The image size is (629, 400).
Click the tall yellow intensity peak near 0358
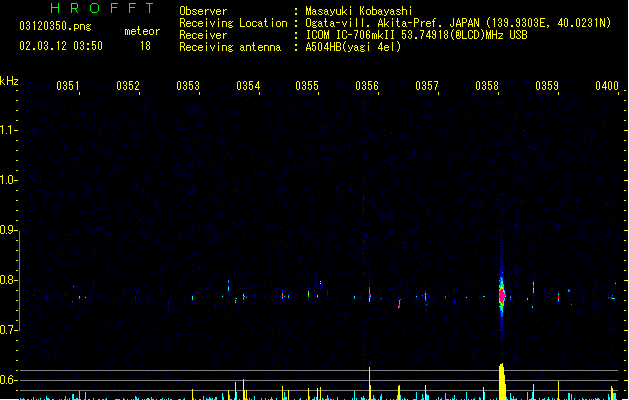[x=502, y=382]
